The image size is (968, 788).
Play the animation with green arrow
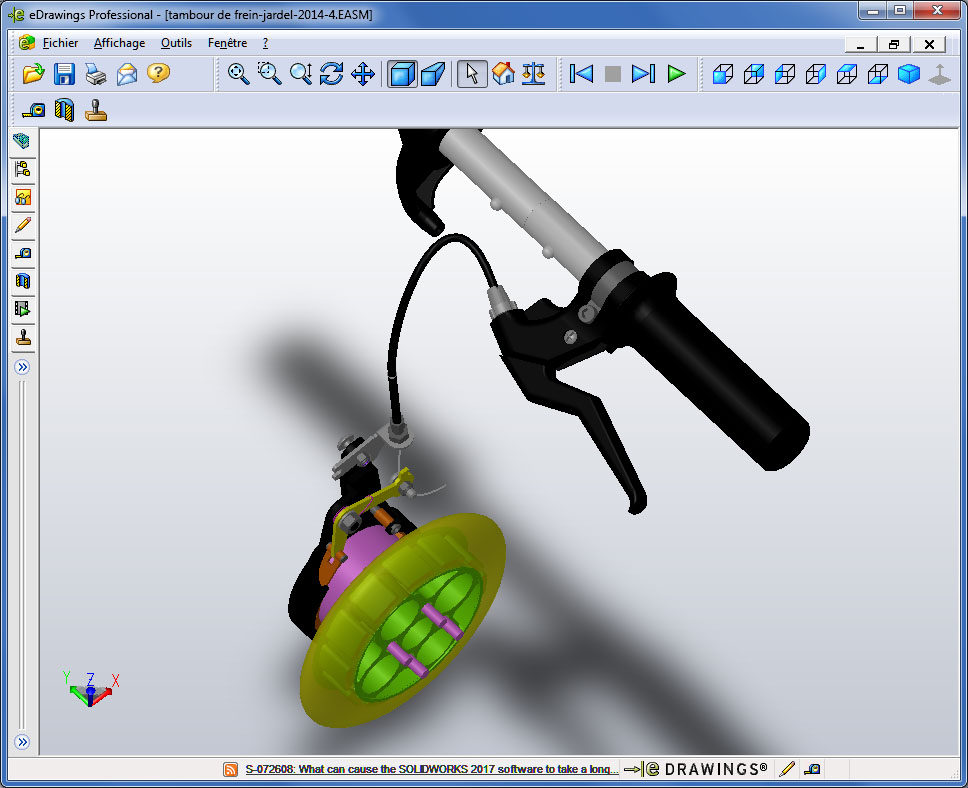coord(677,73)
